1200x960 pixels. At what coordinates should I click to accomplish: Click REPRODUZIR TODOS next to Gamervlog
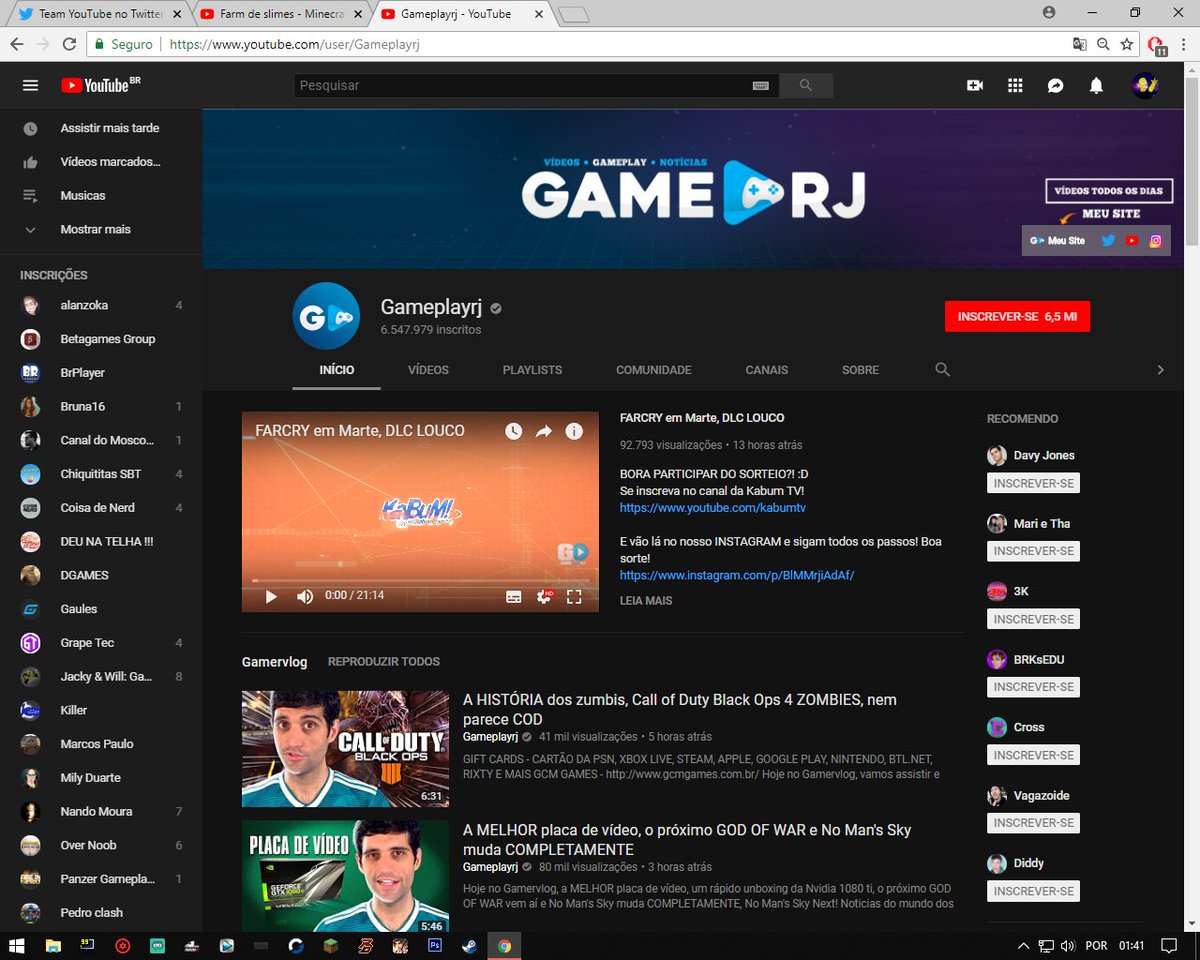tap(384, 662)
